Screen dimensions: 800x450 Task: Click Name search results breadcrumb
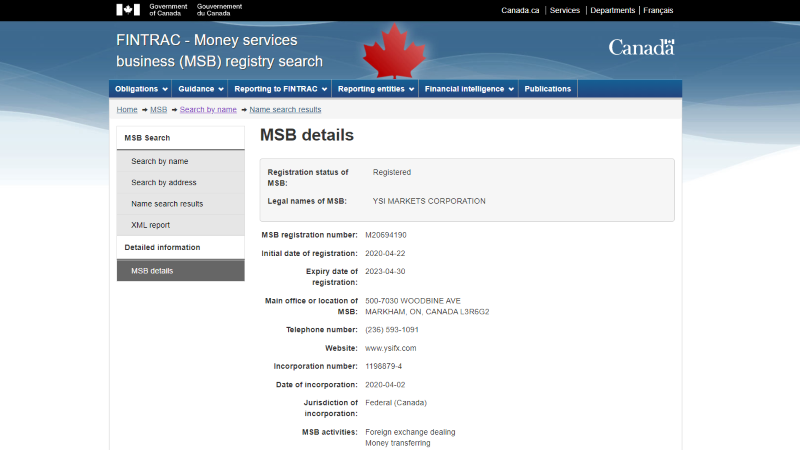click(x=285, y=109)
